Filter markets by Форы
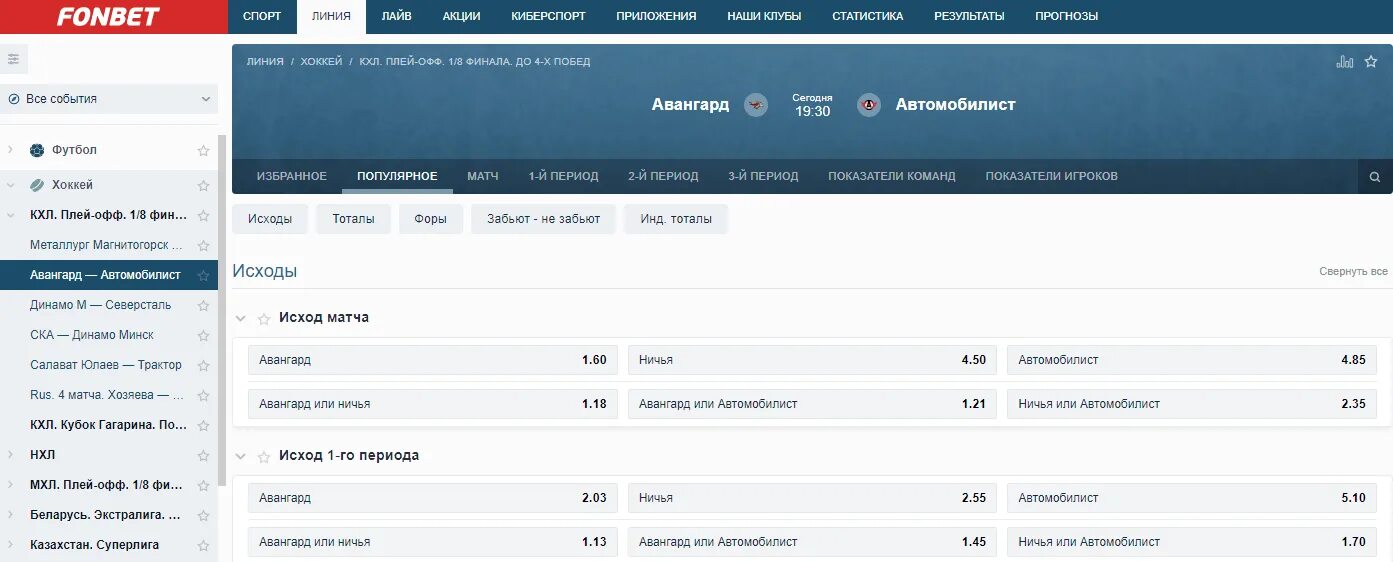The image size is (1393, 562). [431, 219]
